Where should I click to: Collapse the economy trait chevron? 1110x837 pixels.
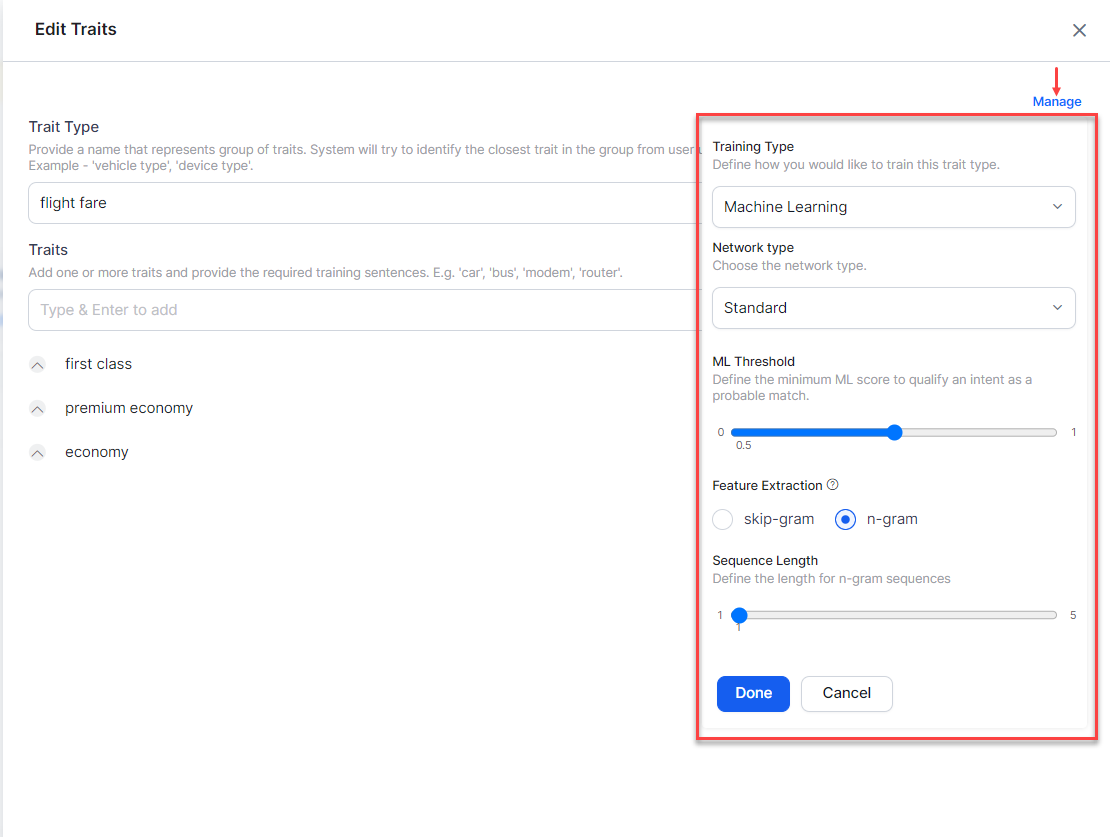click(38, 453)
